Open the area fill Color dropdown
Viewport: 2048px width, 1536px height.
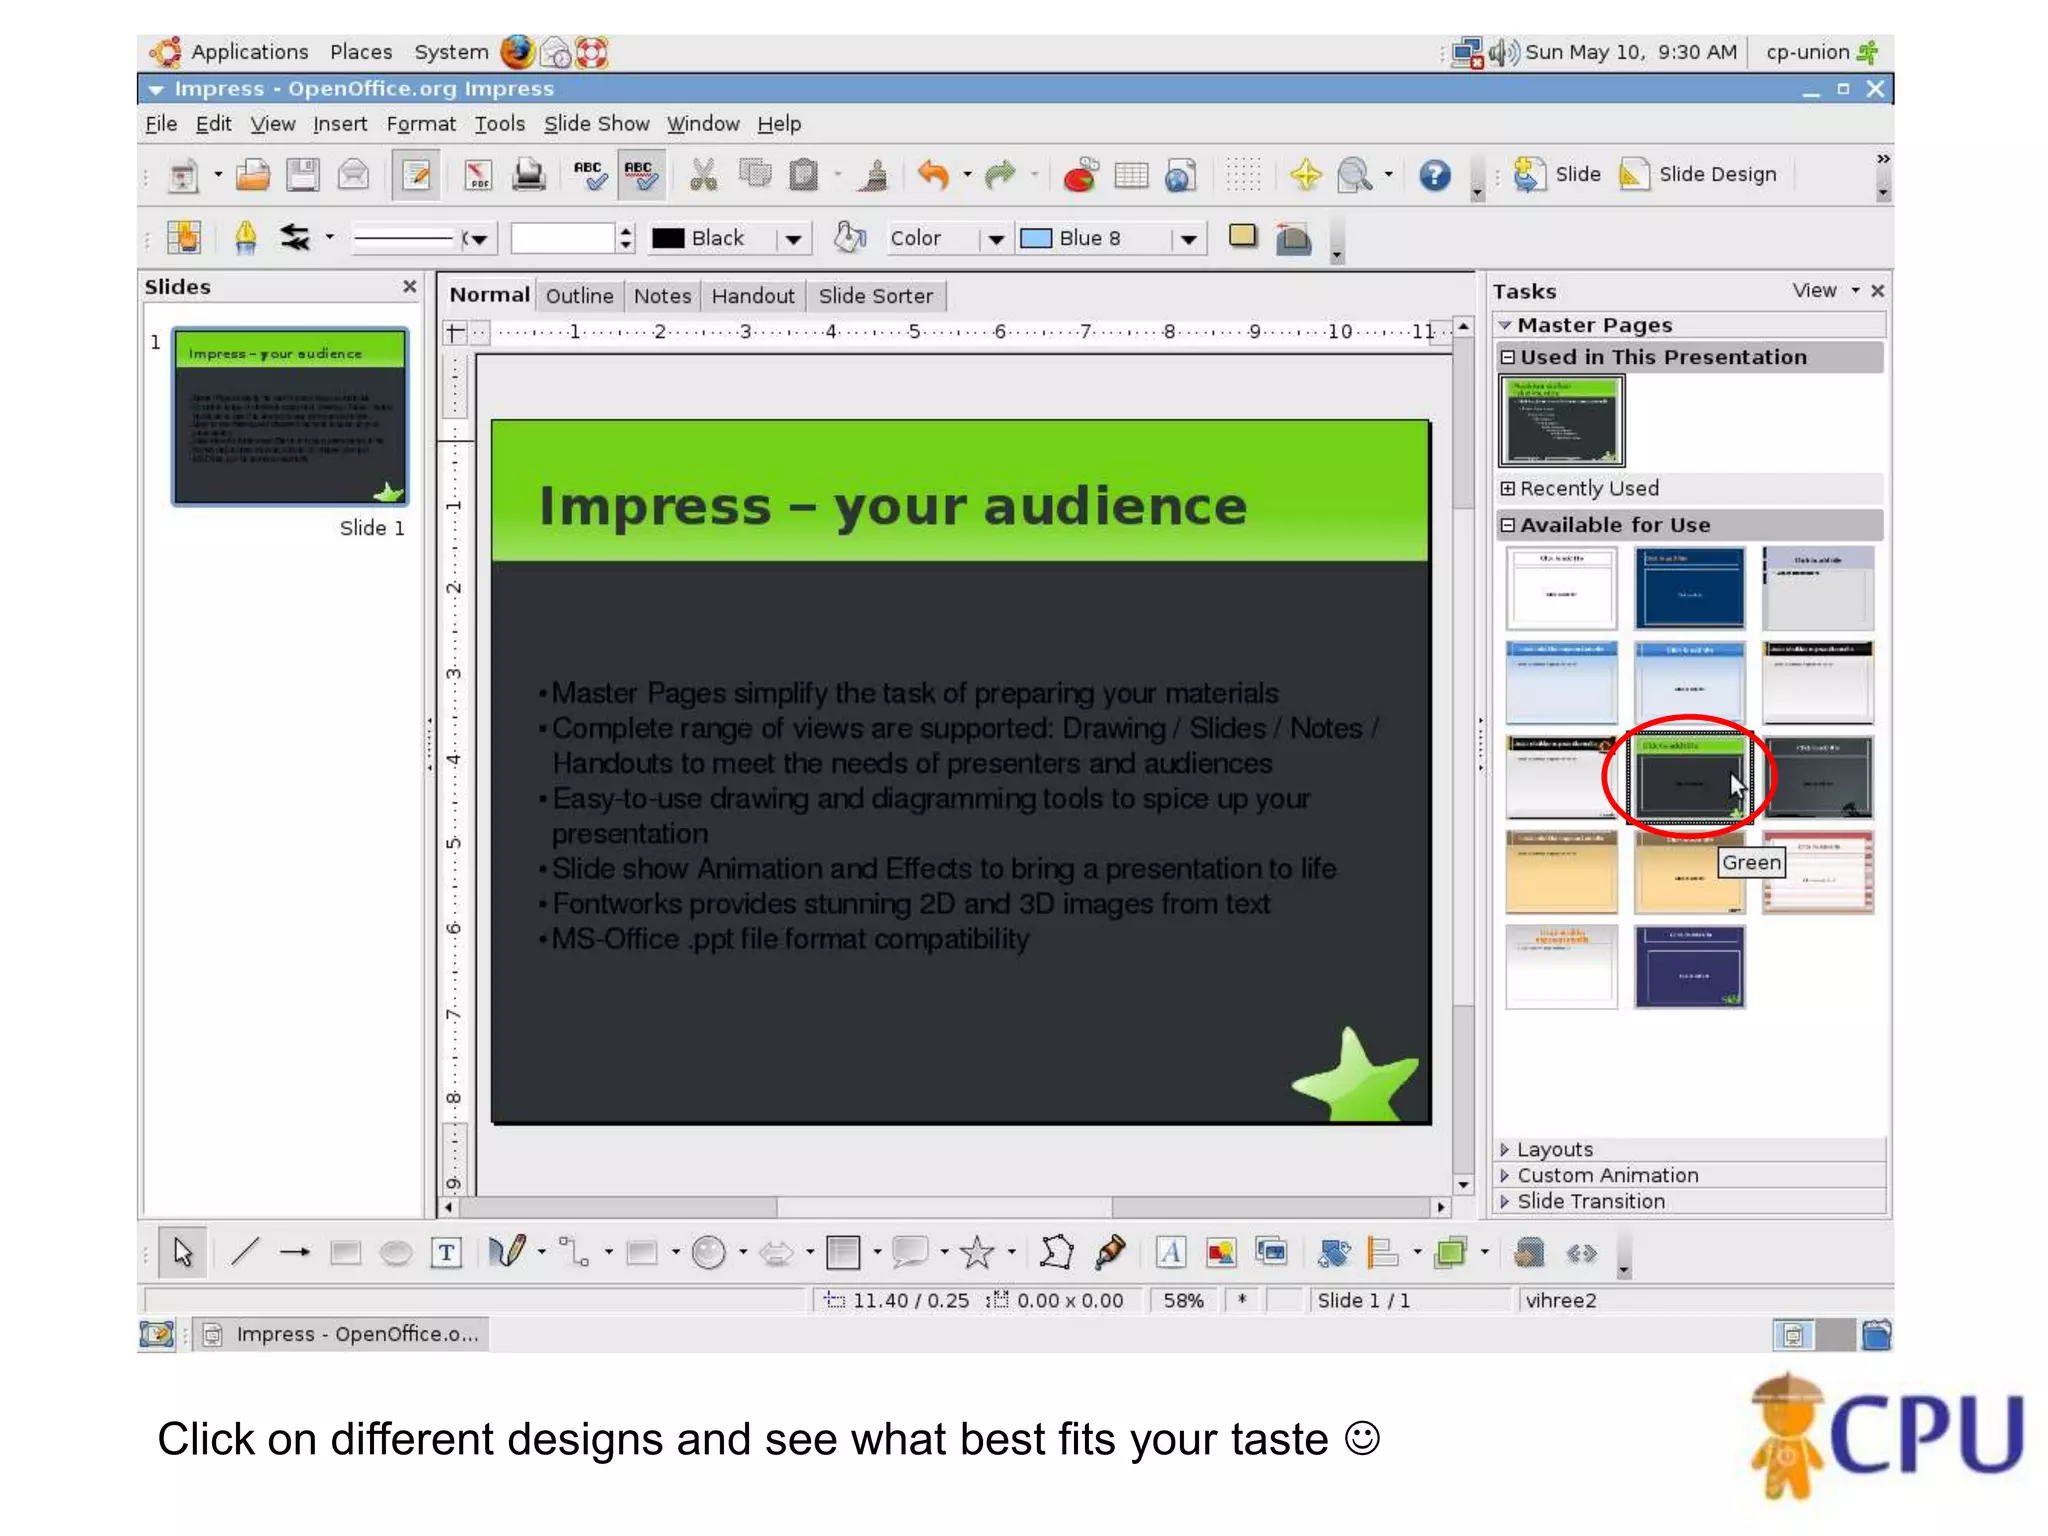tap(995, 239)
